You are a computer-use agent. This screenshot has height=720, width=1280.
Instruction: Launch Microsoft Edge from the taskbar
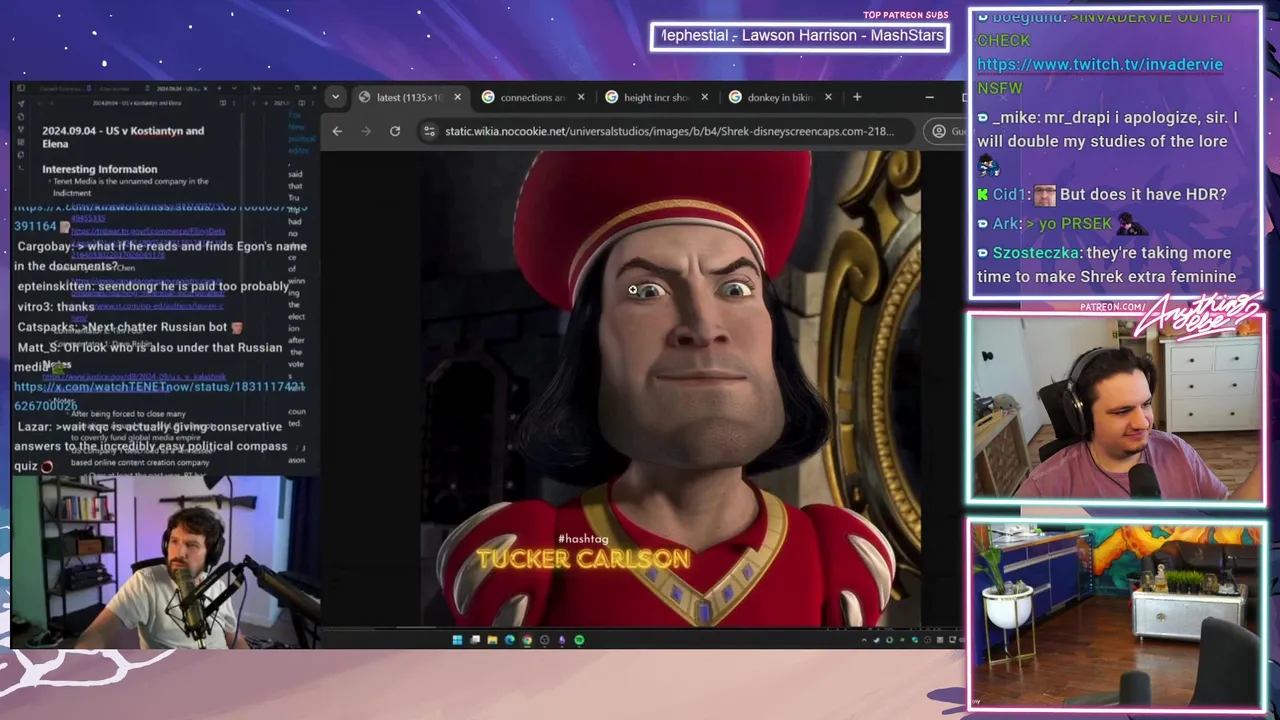510,640
